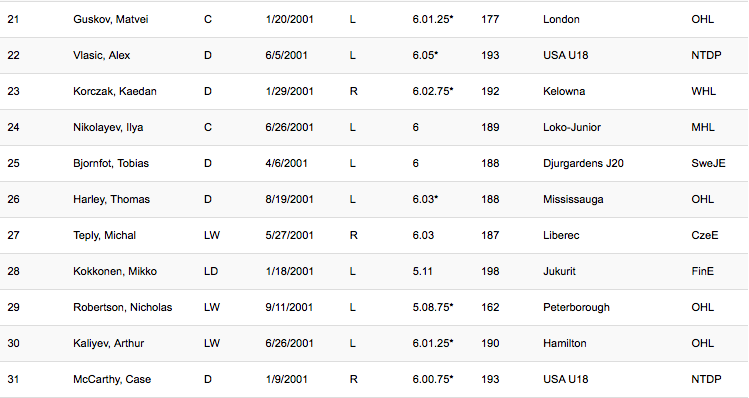The width and height of the screenshot is (749, 398).
Task: Click the rank number 28 cell
Action: tap(13, 271)
